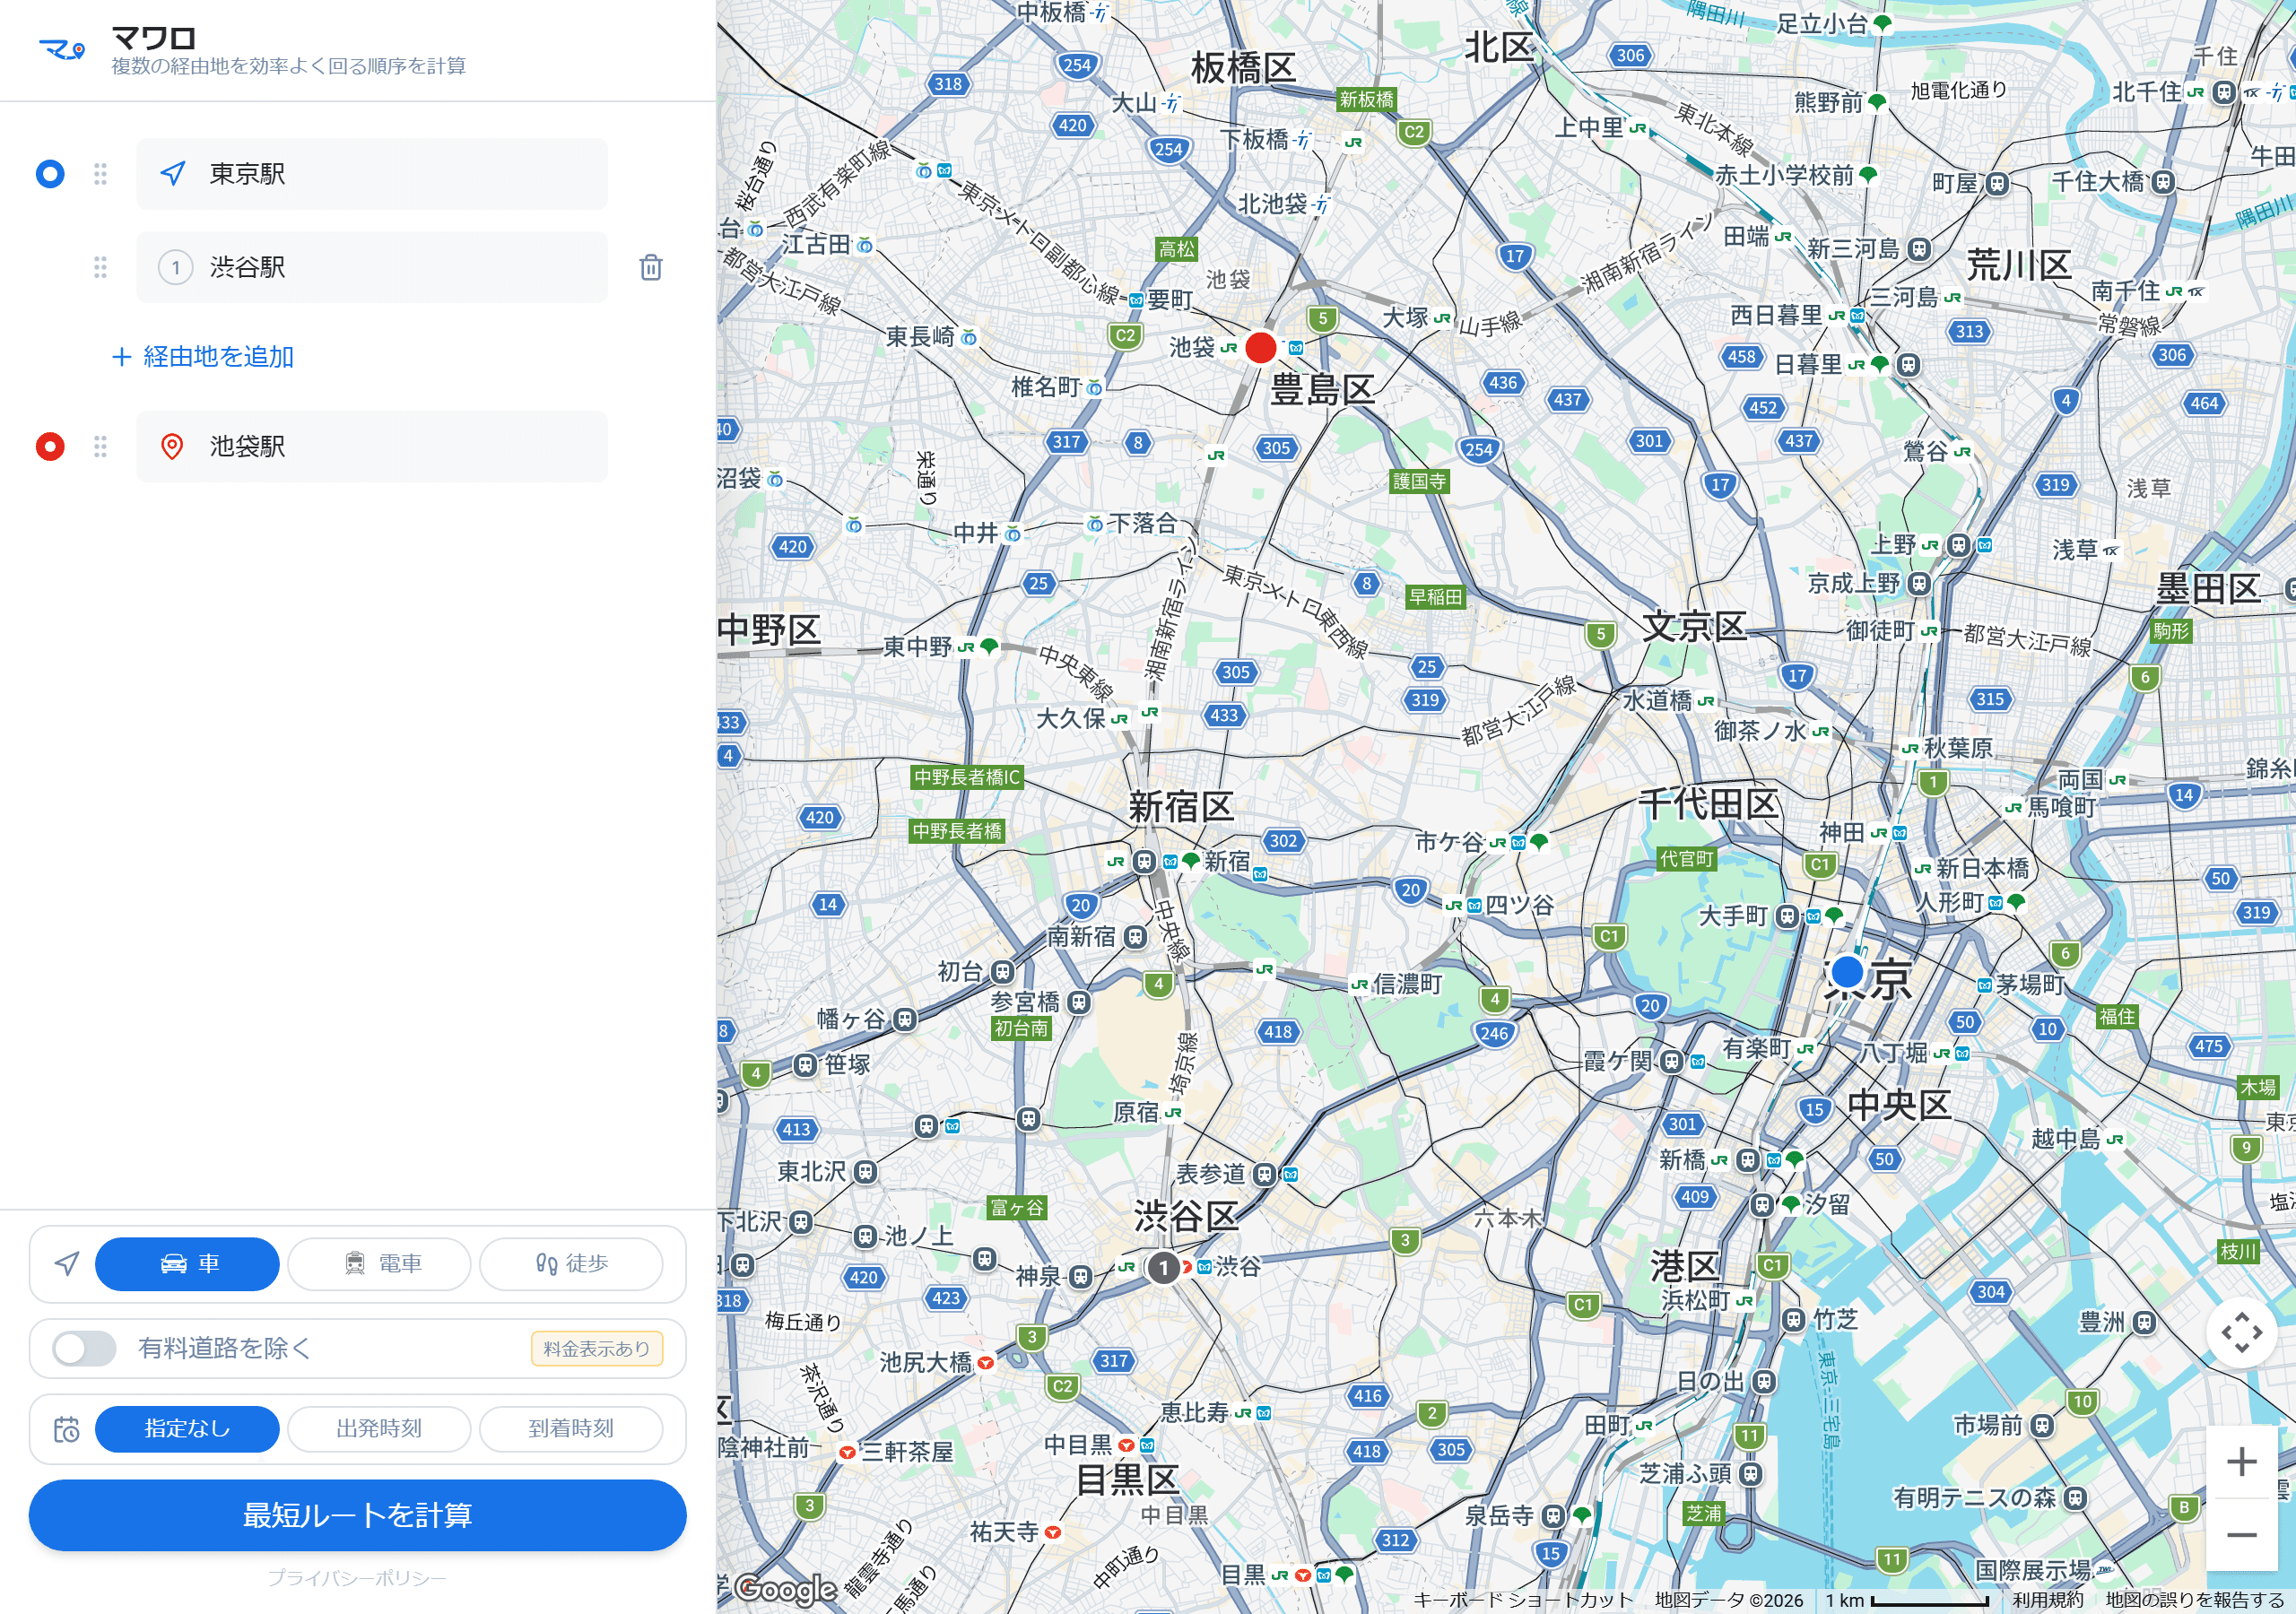Click the blue start point circle beside 東京駅
Screen dimensions: 2296x1614
pyautogui.click(x=49, y=173)
